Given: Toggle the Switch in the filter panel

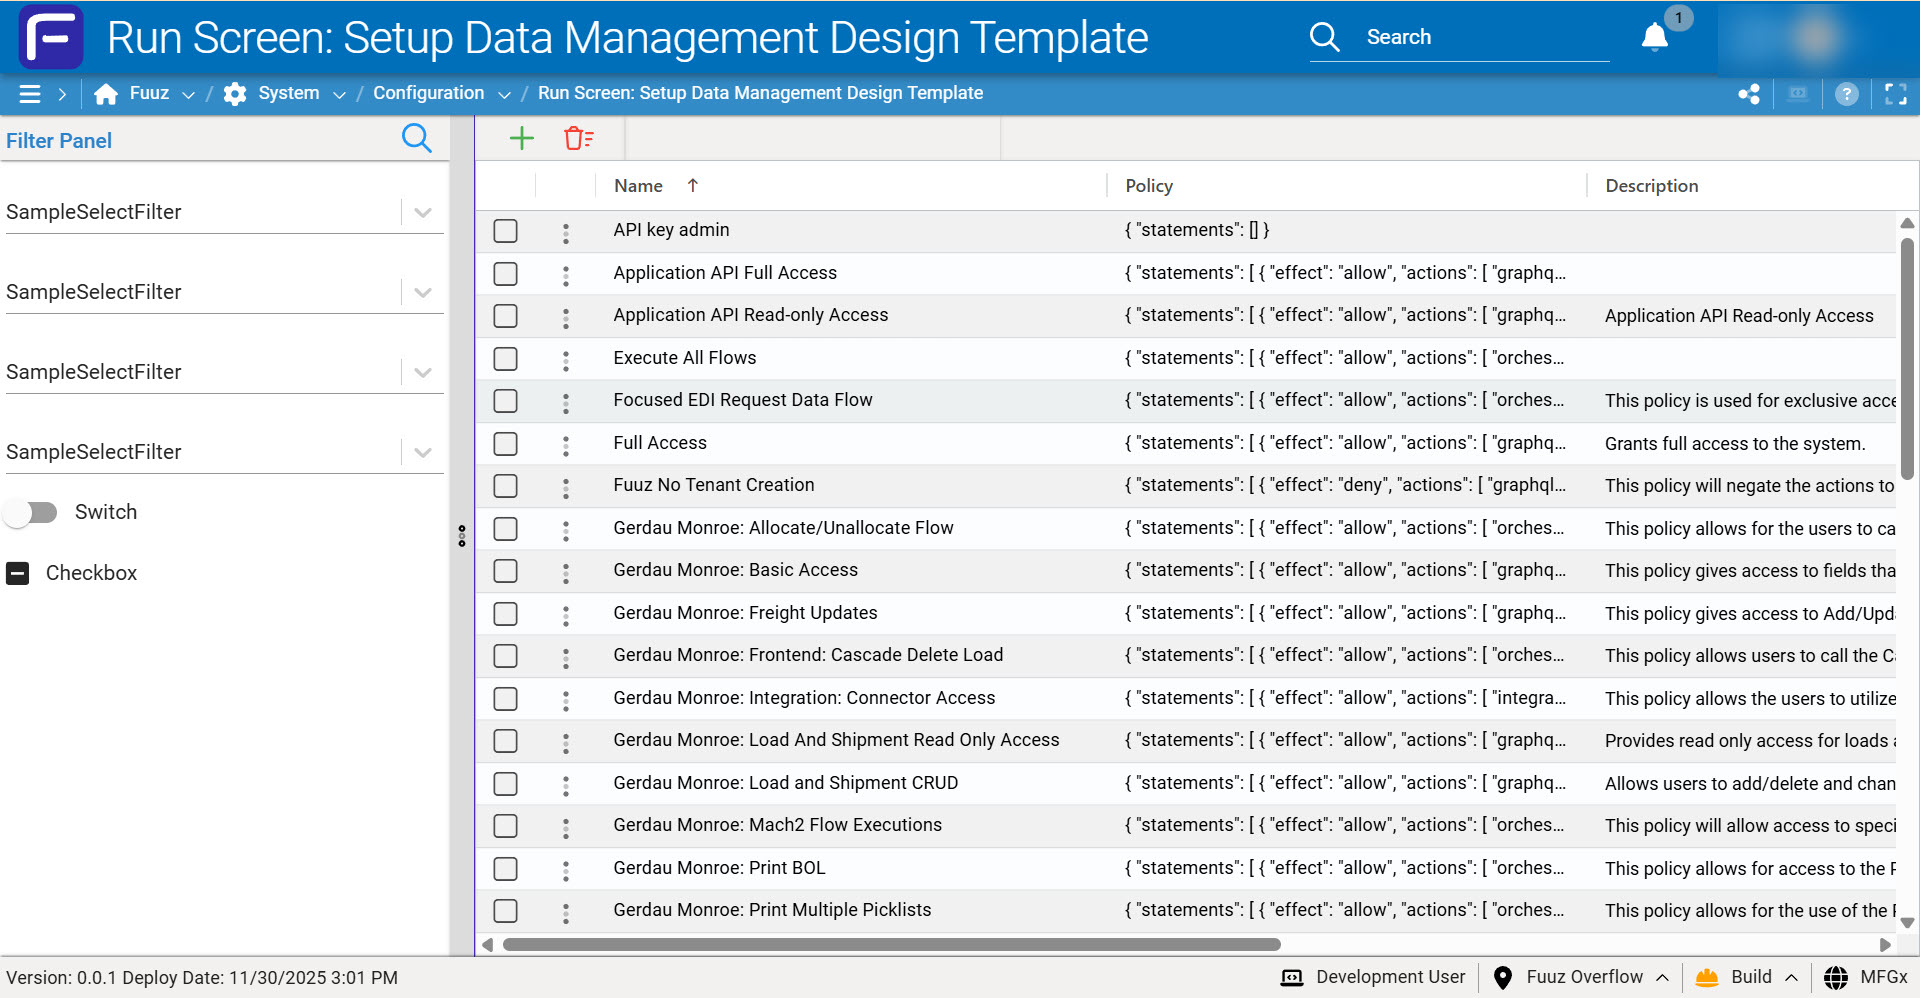Looking at the screenshot, I should pyautogui.click(x=31, y=513).
